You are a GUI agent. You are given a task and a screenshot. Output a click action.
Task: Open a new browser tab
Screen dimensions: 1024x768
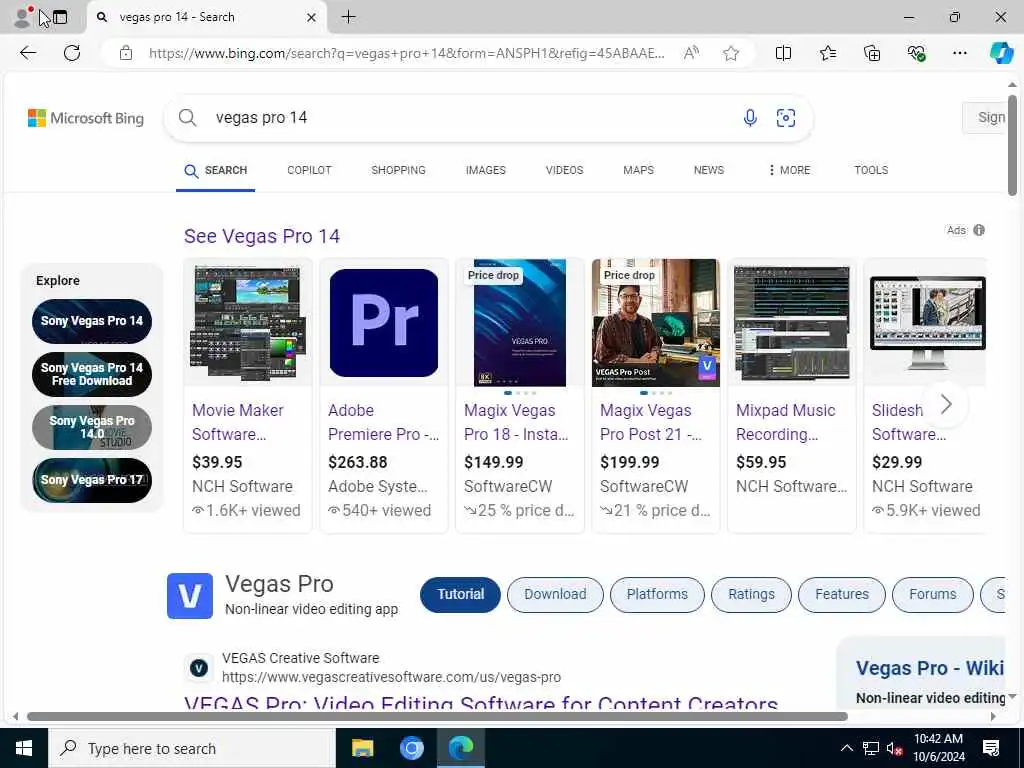click(x=349, y=17)
